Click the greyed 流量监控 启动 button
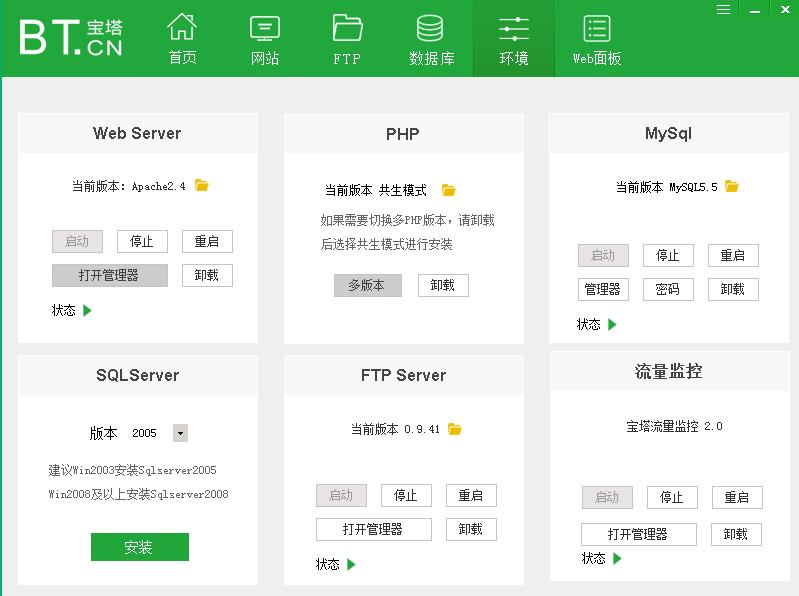799x596 pixels. (607, 498)
